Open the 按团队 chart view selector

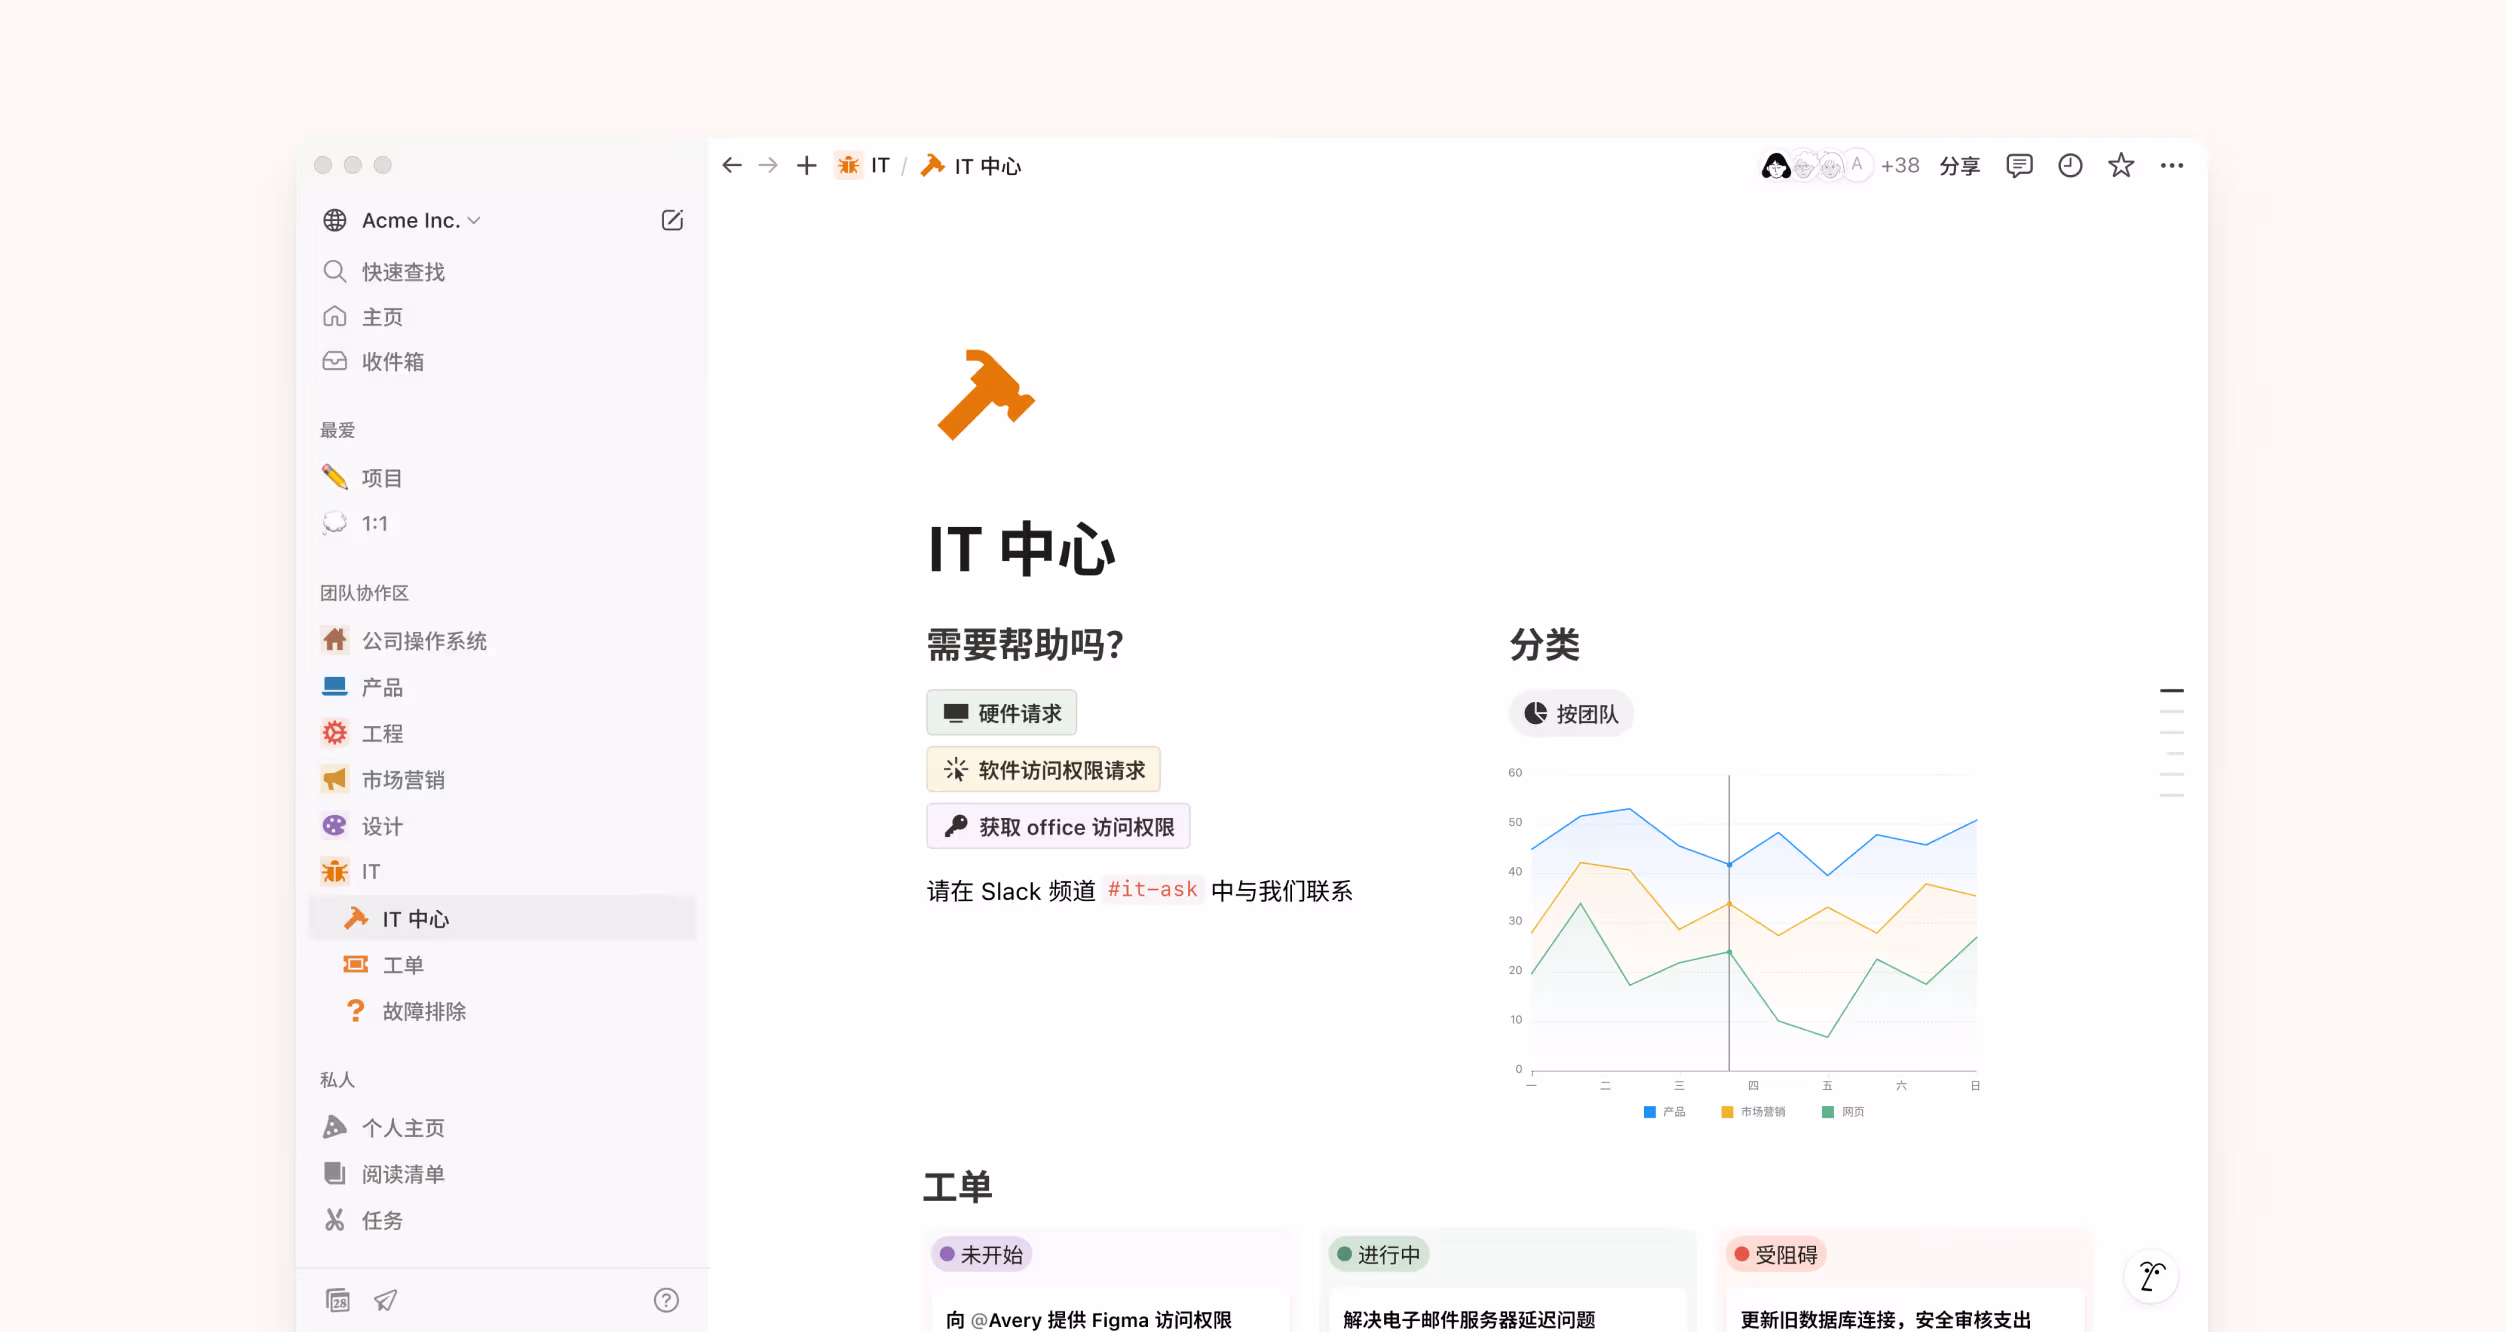1571,714
